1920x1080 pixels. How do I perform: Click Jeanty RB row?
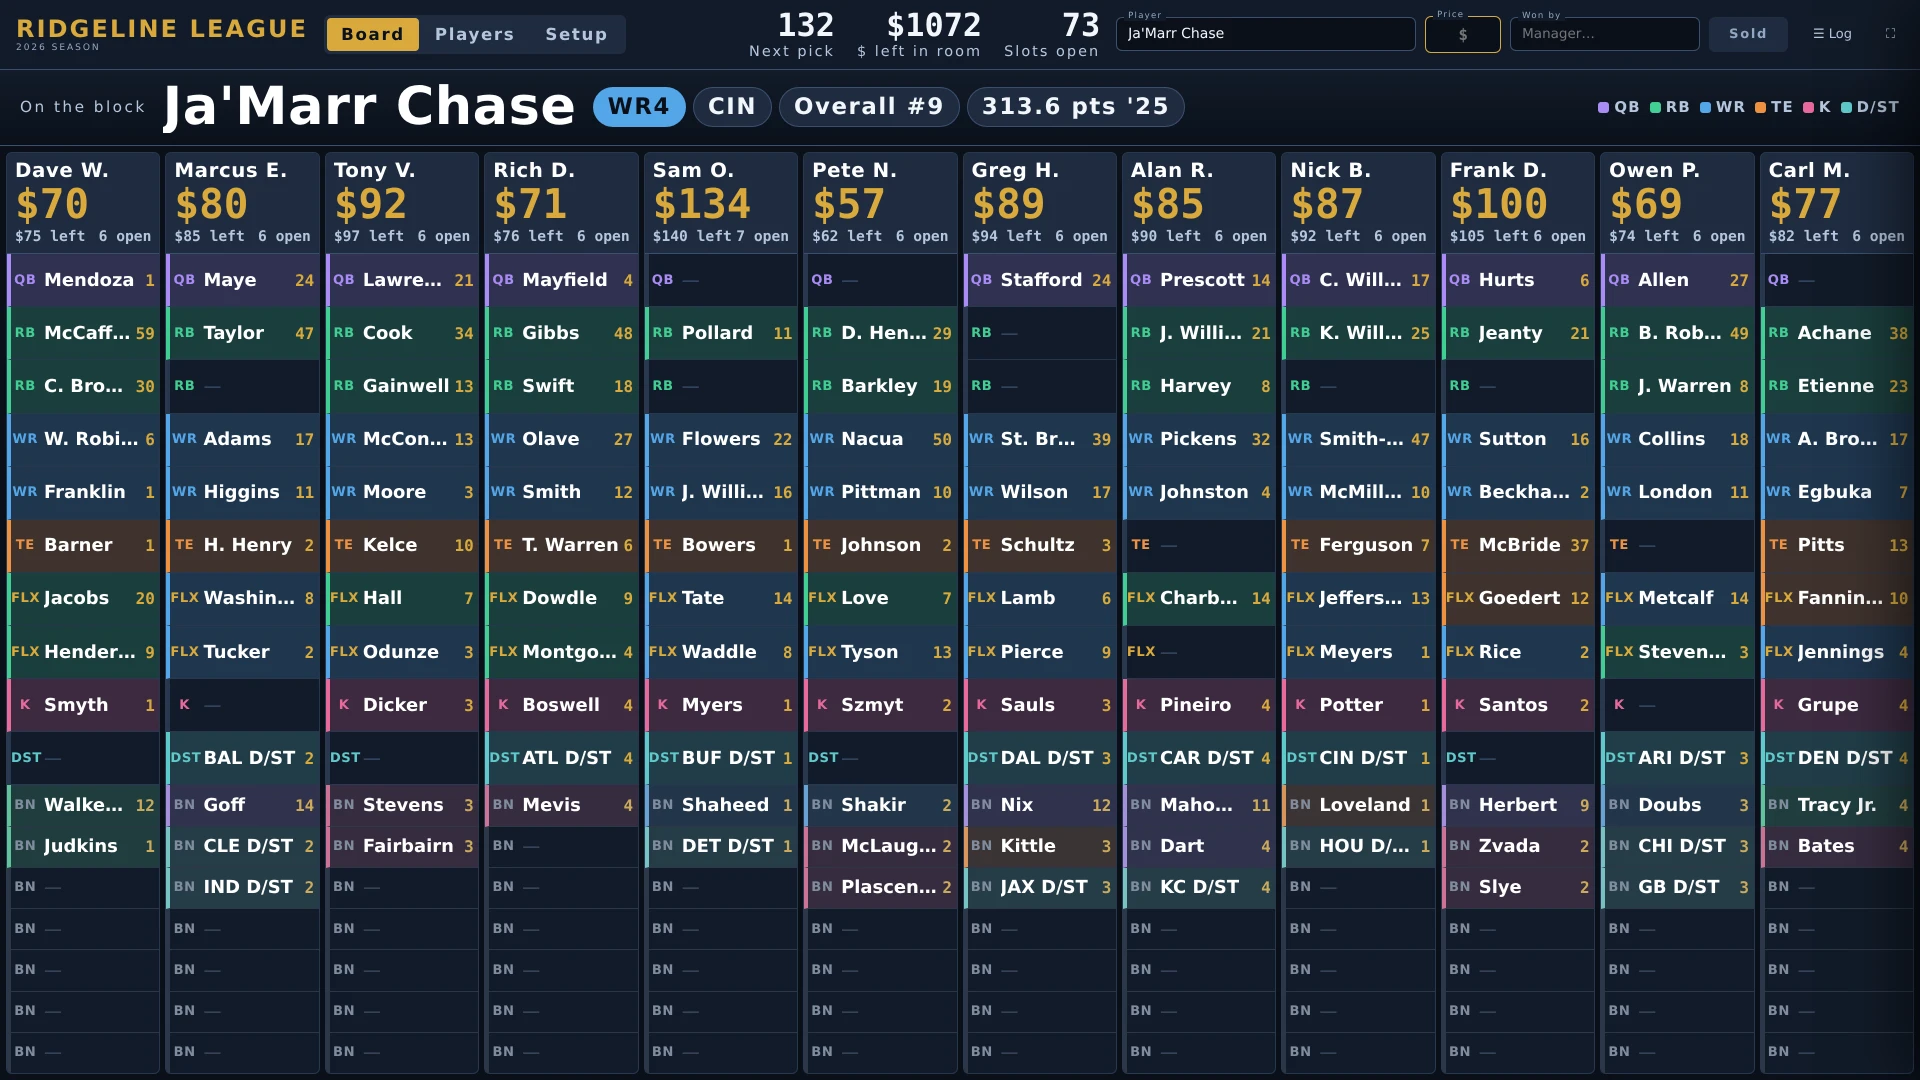[x=1518, y=333]
